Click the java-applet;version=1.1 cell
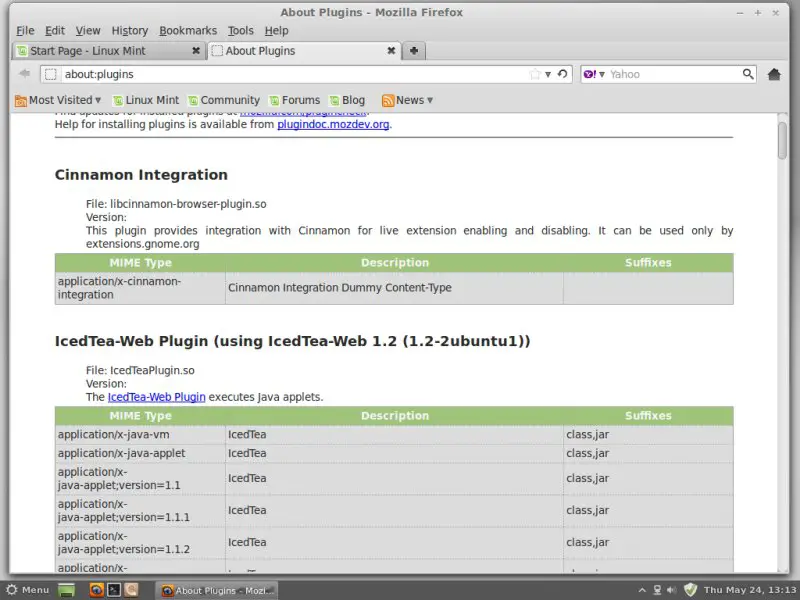Viewport: 800px width, 600px height. [140, 479]
